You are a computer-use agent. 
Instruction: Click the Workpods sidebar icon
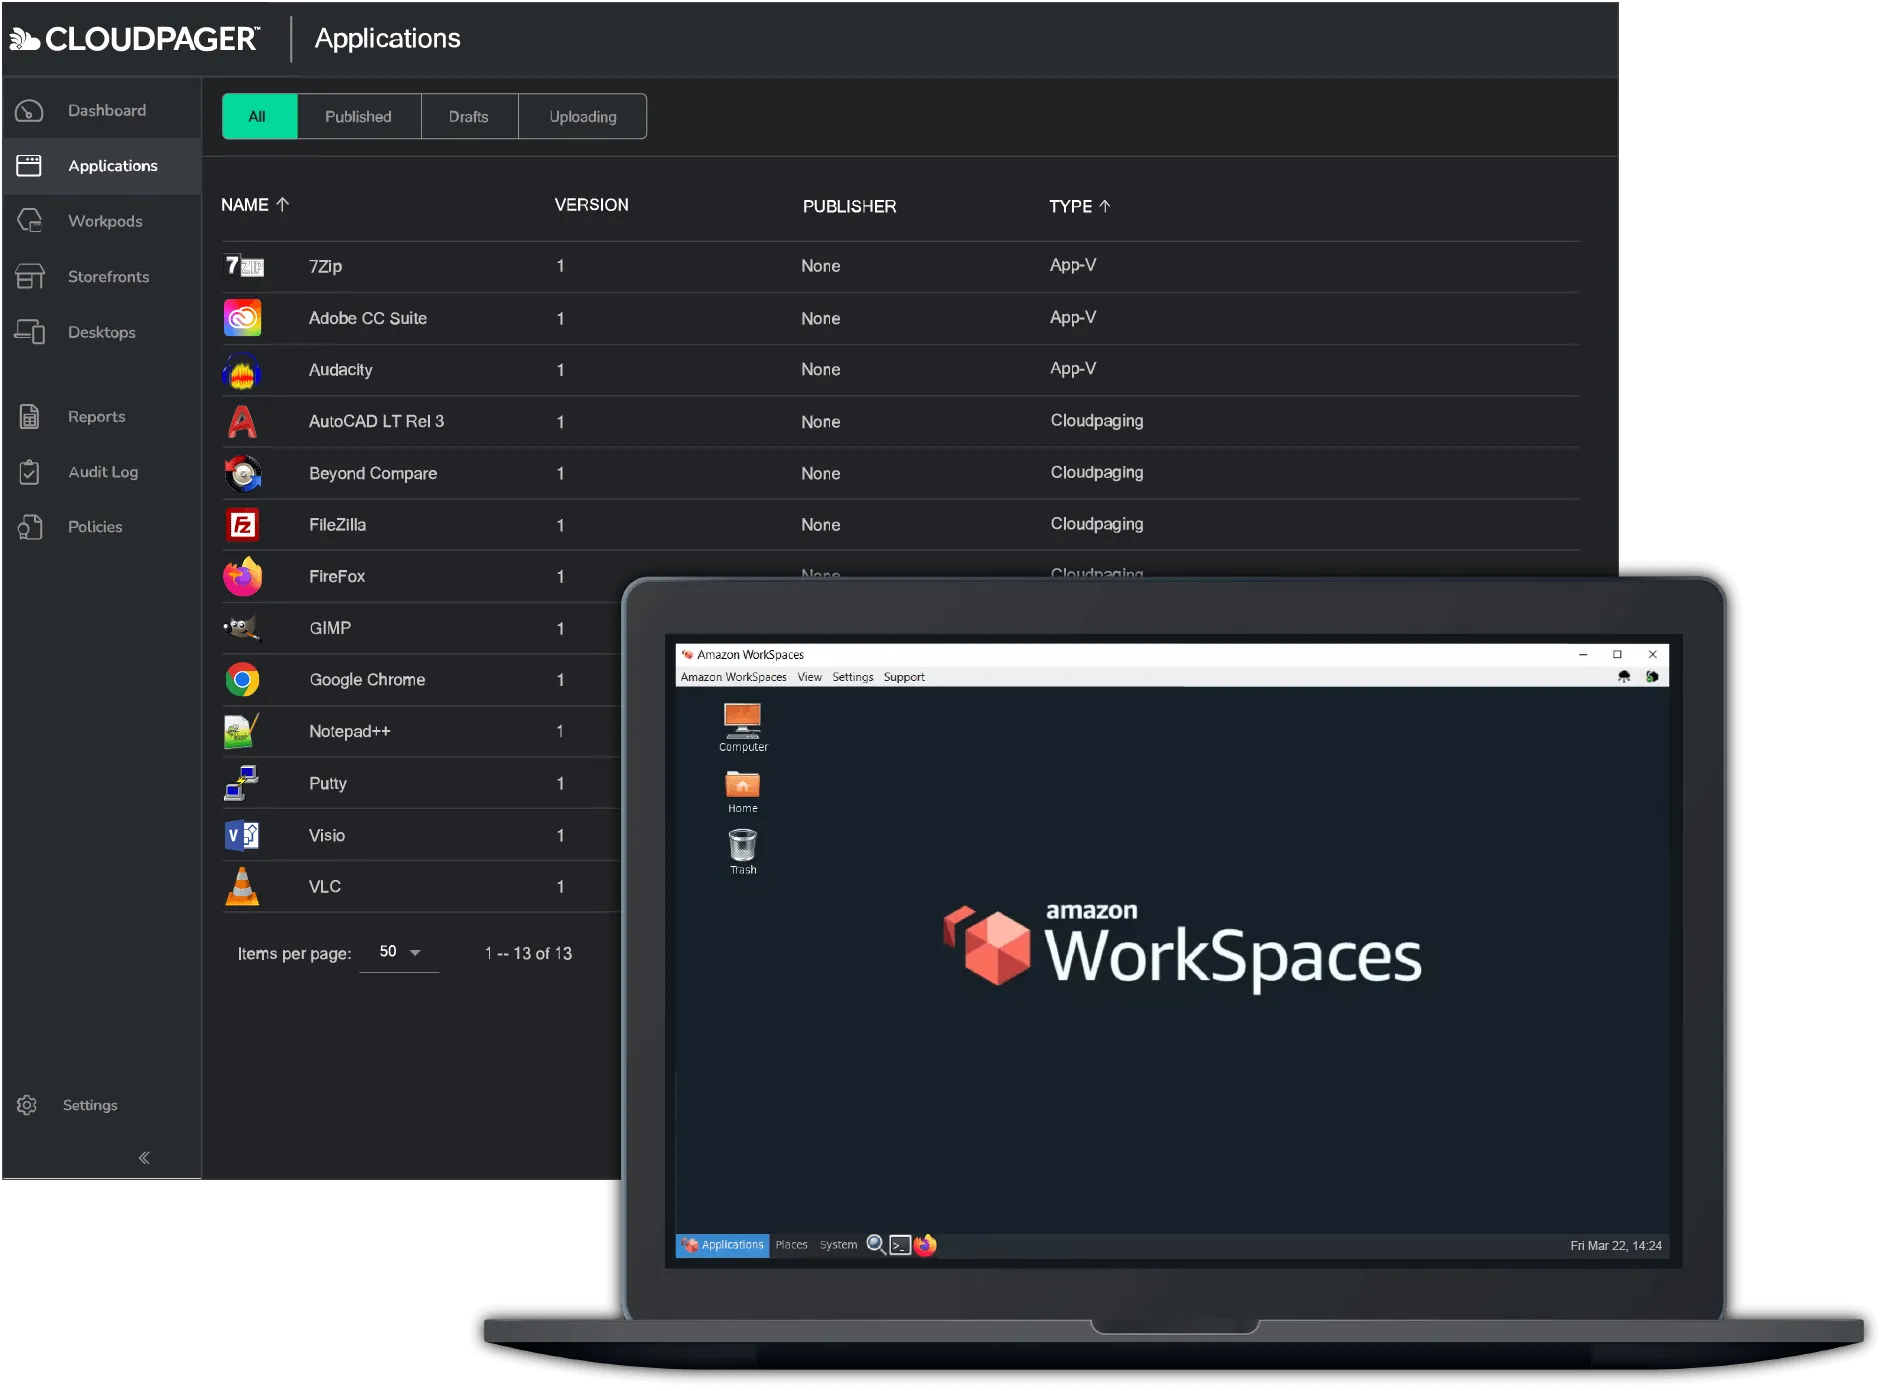pos(30,221)
